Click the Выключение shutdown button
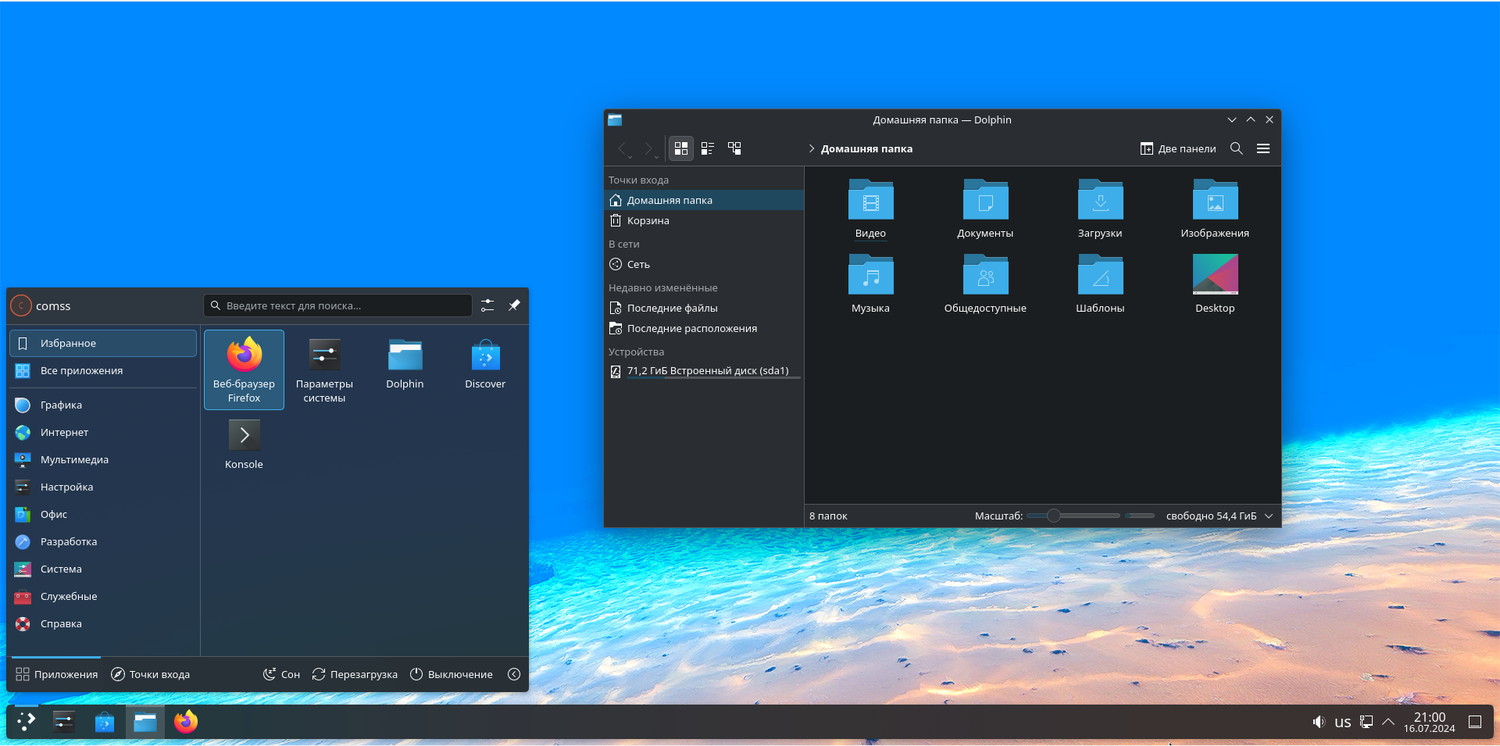The width and height of the screenshot is (1500, 746). 451,674
